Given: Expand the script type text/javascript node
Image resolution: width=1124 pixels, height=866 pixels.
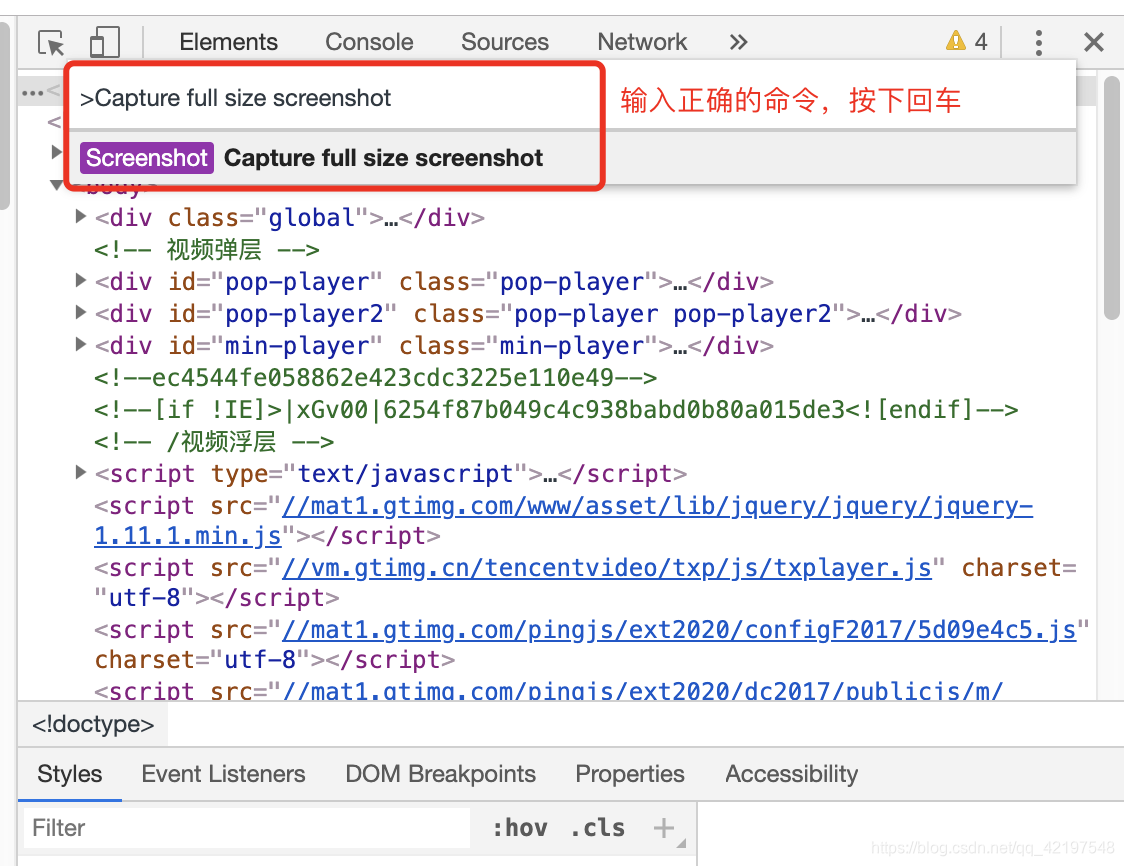Looking at the screenshot, I should point(80,473).
